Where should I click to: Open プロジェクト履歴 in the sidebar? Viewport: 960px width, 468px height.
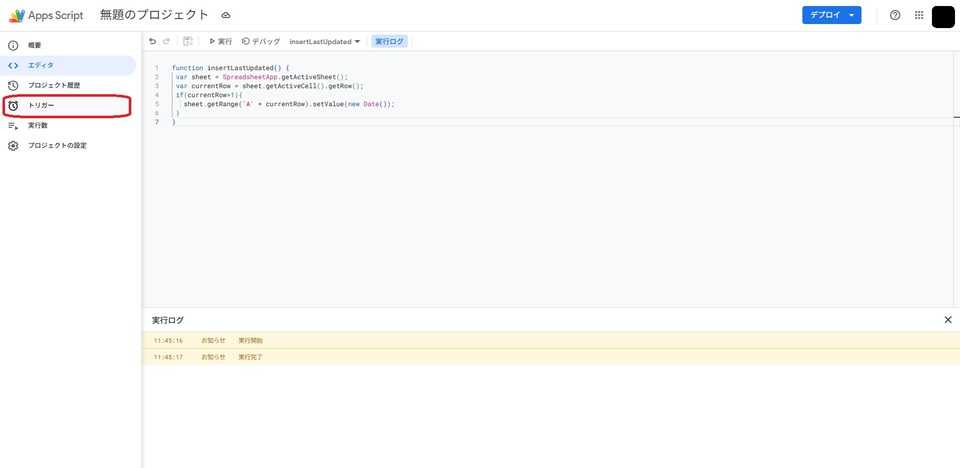tap(54, 85)
